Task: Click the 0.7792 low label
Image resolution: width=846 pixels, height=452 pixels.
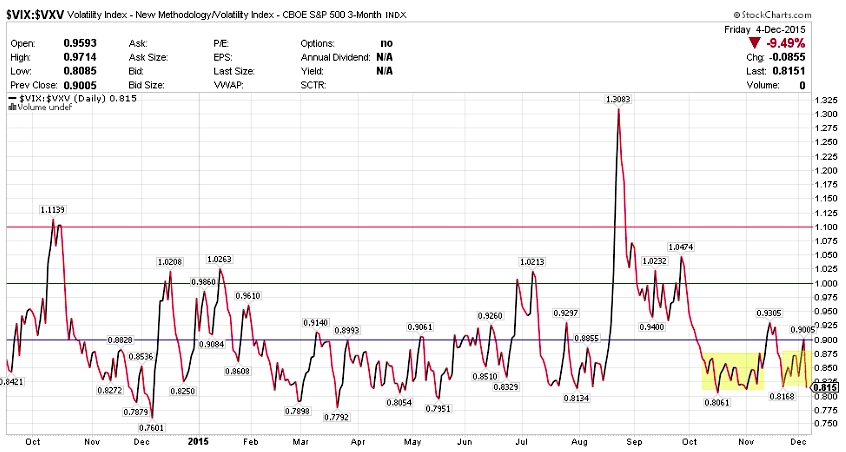Action: (x=336, y=417)
